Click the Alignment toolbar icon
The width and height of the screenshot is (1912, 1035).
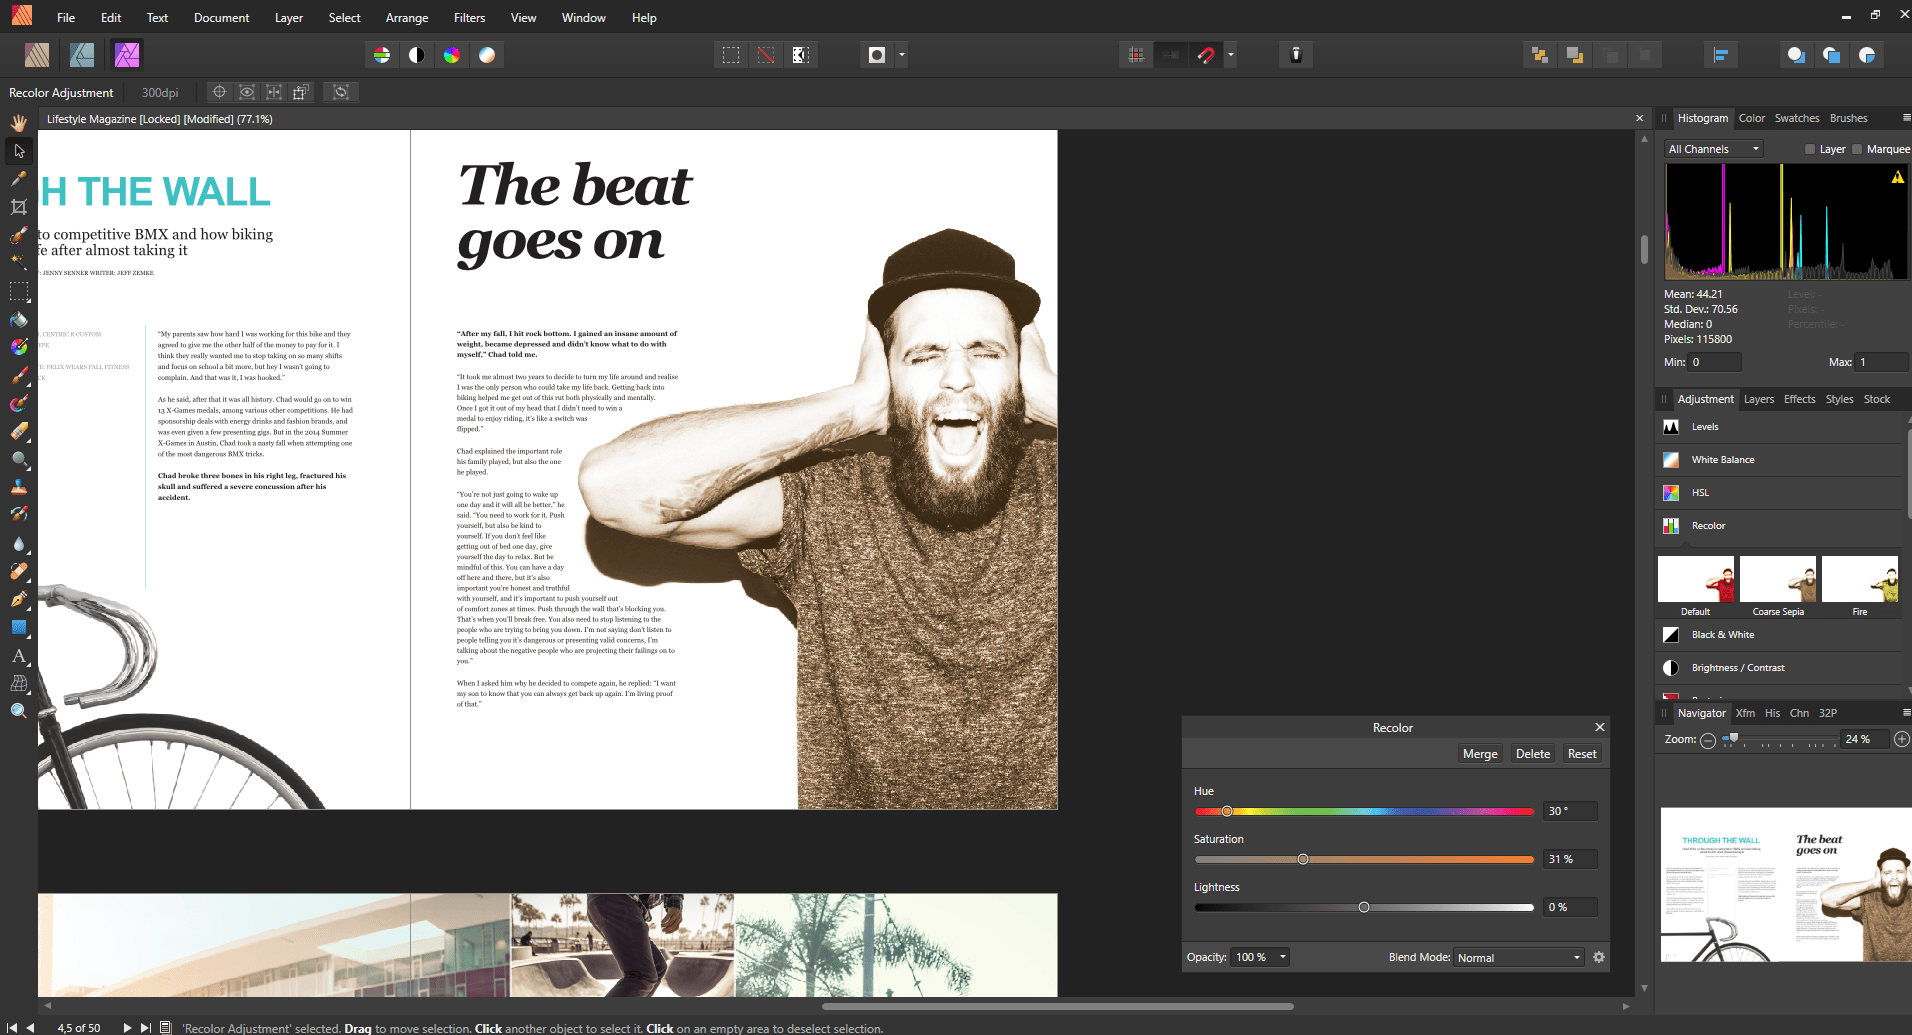(1721, 55)
